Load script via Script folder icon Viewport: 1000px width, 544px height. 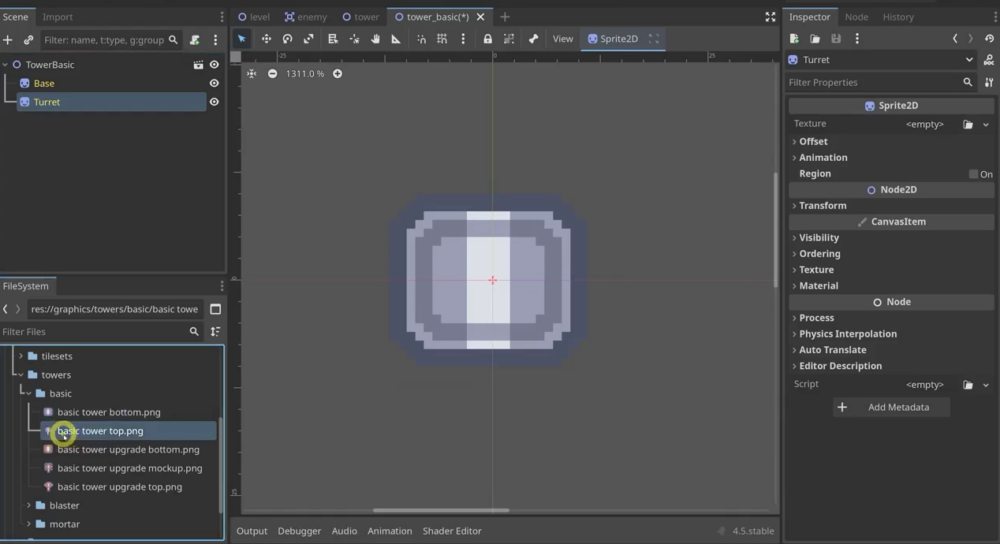[x=968, y=385]
